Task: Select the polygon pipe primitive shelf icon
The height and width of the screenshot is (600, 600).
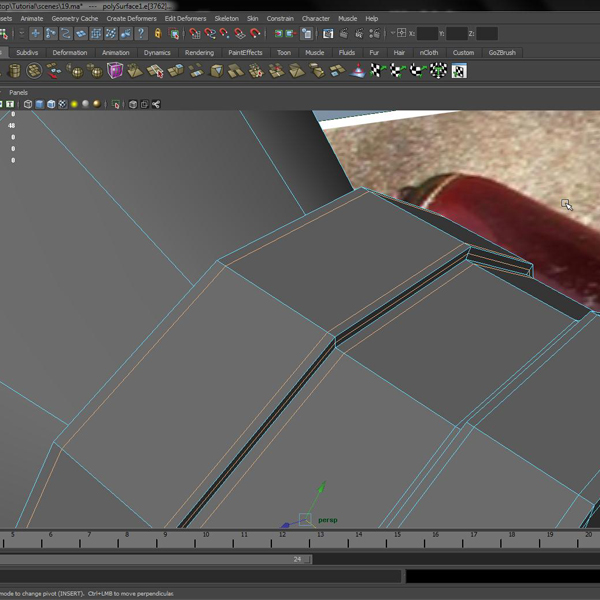Action: coord(14,71)
